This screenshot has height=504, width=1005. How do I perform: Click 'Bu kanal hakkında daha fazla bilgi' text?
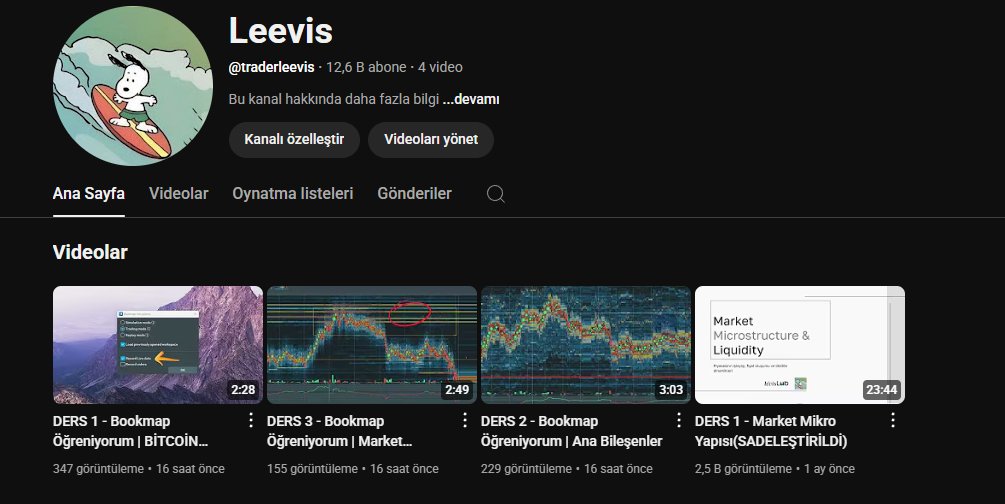pos(334,99)
